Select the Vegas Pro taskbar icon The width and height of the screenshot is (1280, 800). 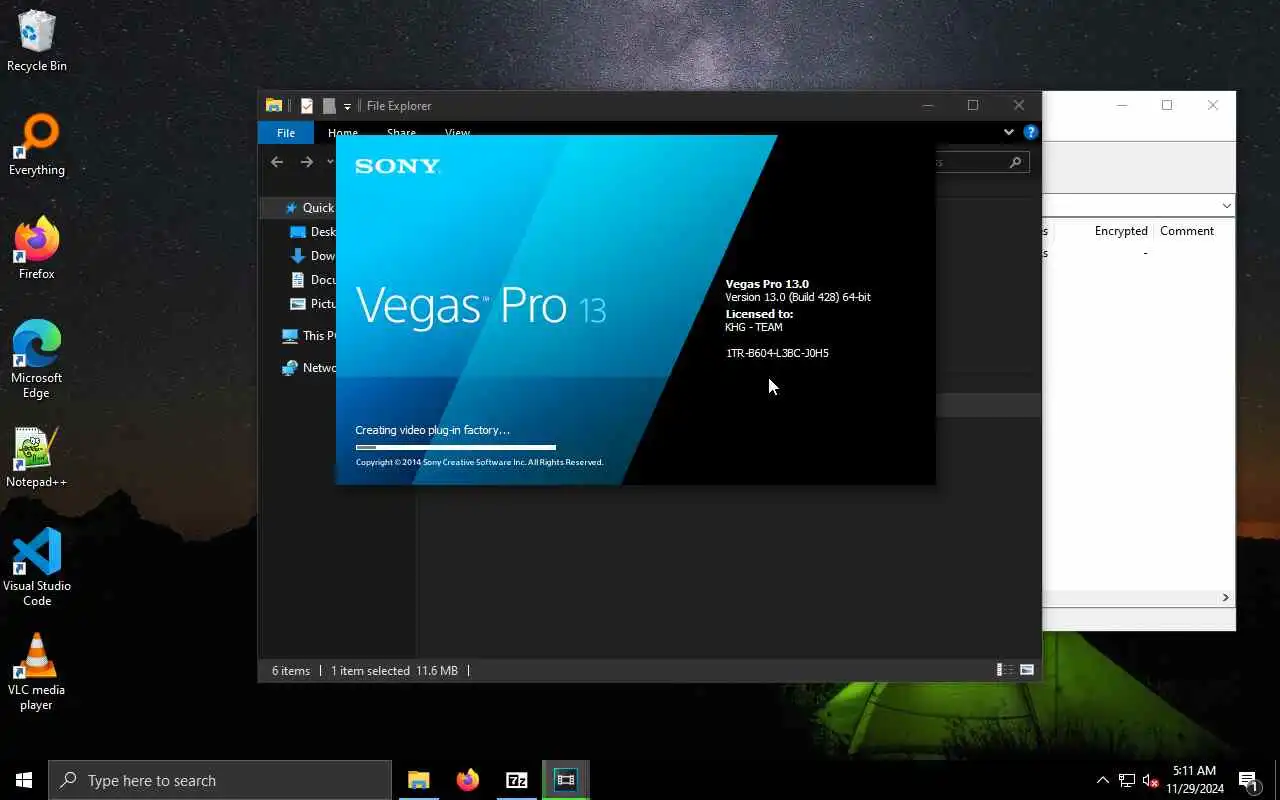click(x=566, y=780)
